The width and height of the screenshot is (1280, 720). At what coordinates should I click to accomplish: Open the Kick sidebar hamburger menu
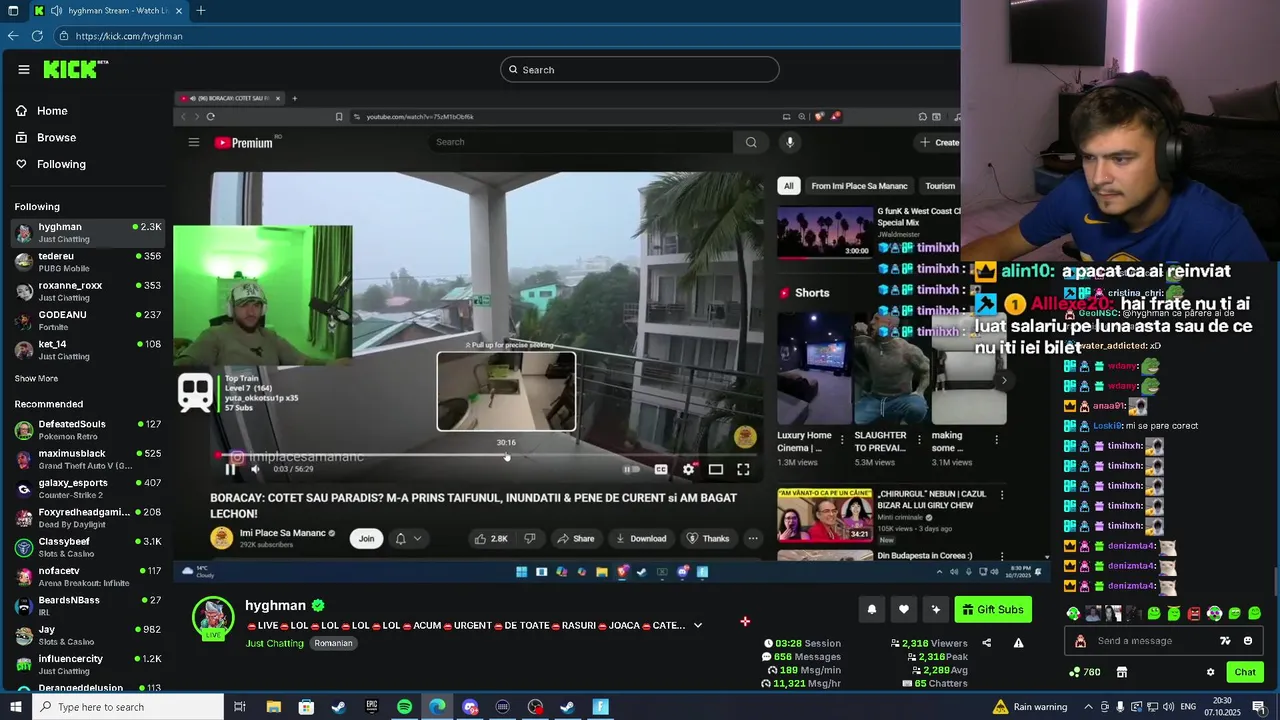click(23, 69)
